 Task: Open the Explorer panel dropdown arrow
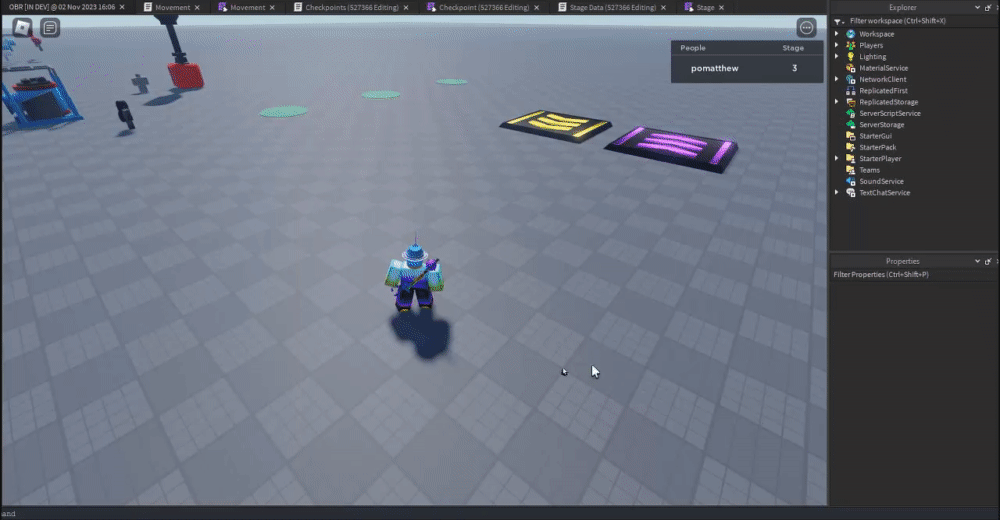[978, 7]
